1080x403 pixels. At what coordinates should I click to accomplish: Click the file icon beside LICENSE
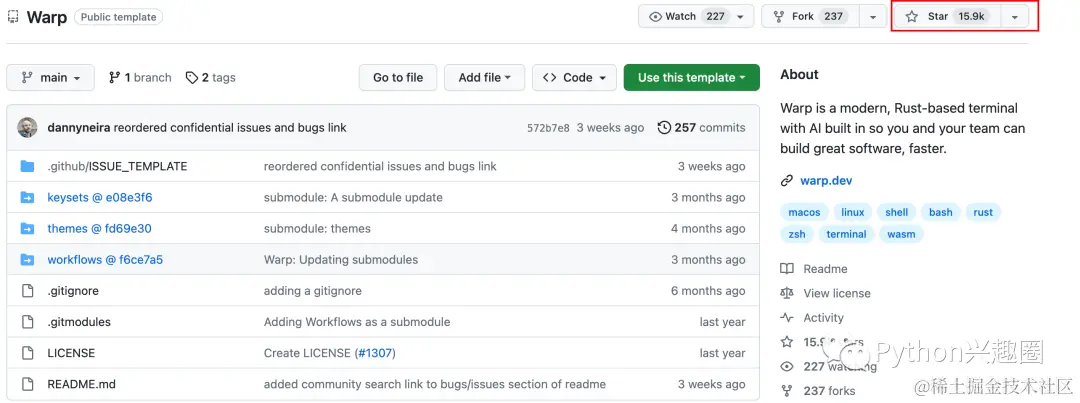click(x=28, y=353)
